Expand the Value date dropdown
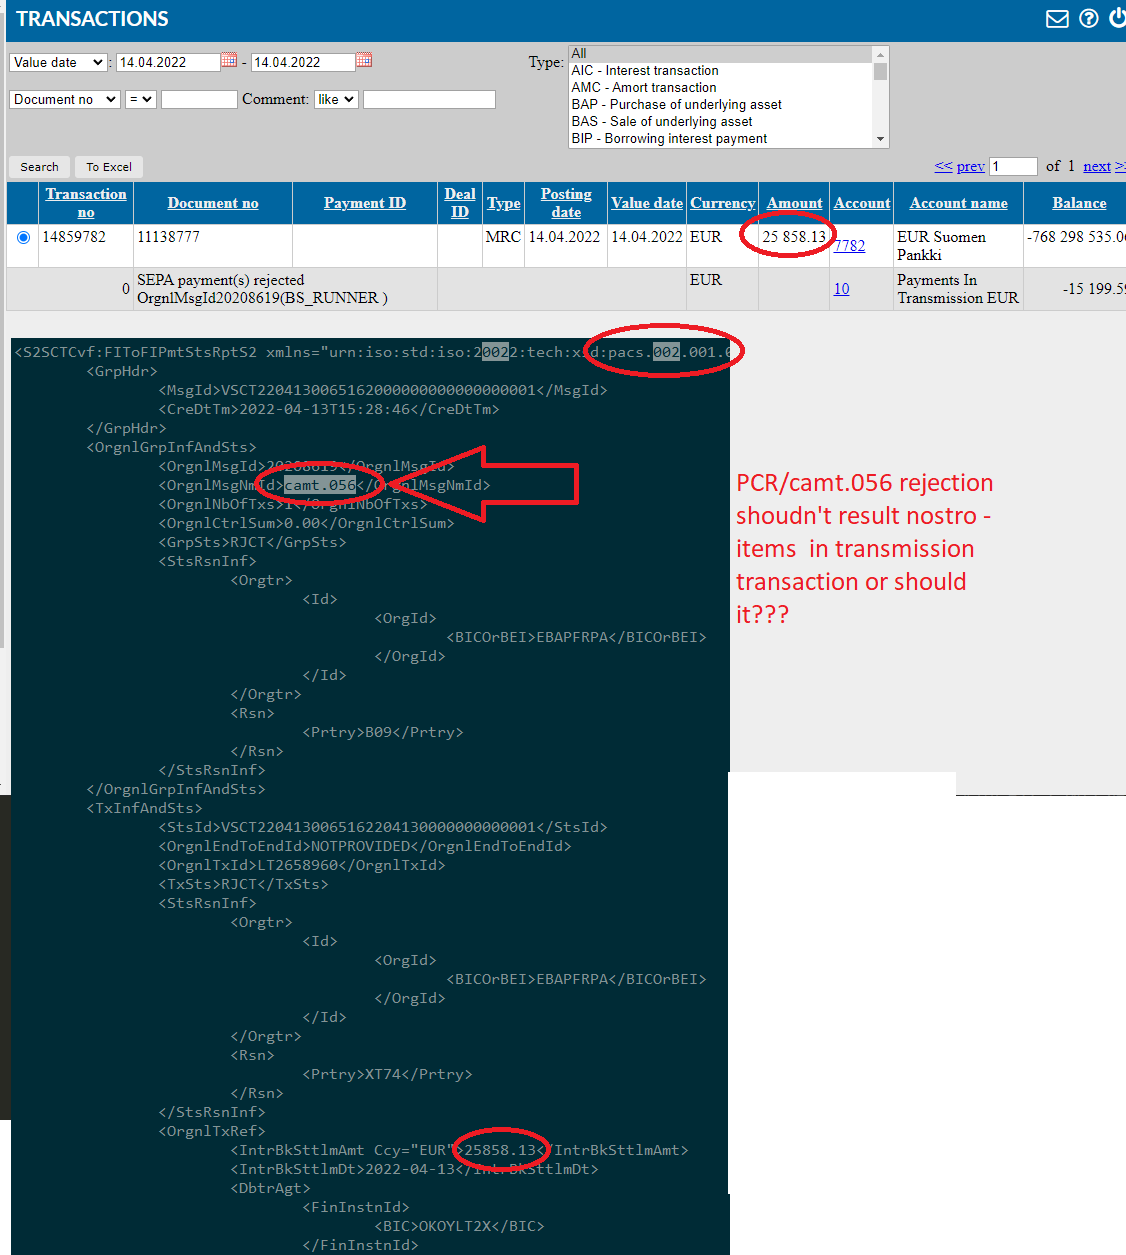1126x1255 pixels. [59, 62]
